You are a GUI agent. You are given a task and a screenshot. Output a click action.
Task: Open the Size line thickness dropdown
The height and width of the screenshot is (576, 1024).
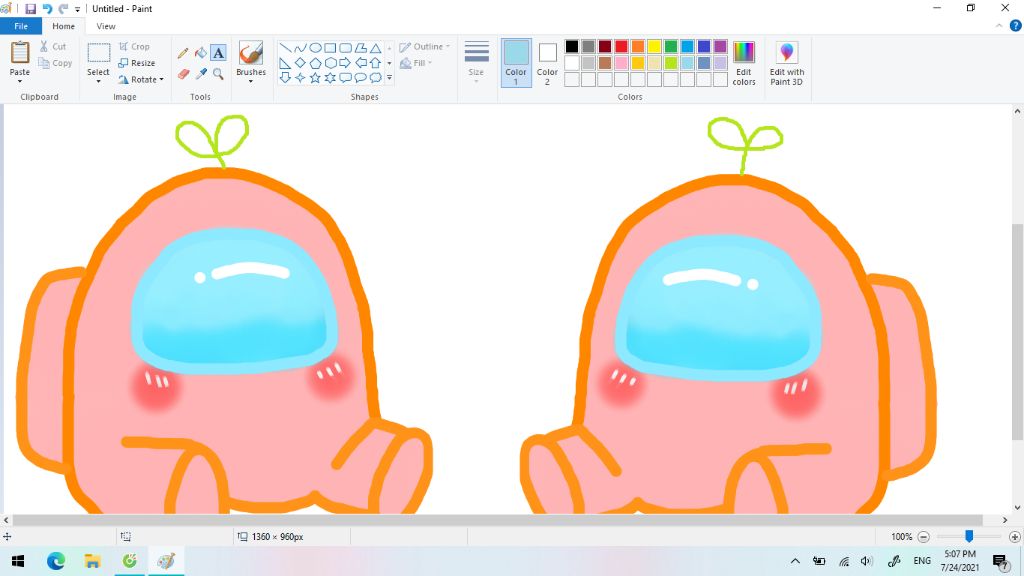pos(476,61)
